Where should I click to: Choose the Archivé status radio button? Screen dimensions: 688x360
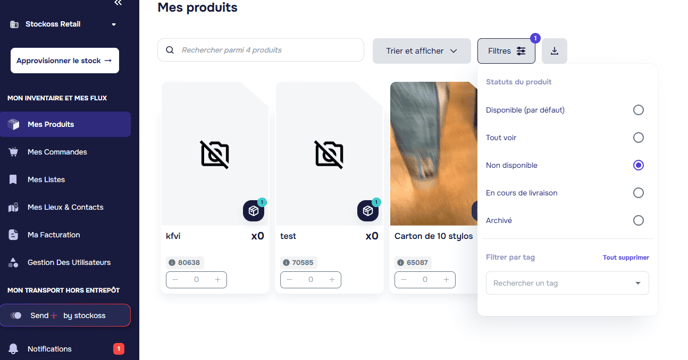click(x=638, y=220)
